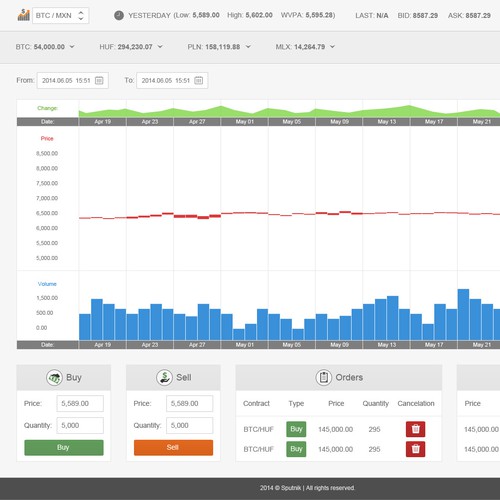Click the blue Volume chart label
This screenshot has width=500, height=500.
[47, 284]
